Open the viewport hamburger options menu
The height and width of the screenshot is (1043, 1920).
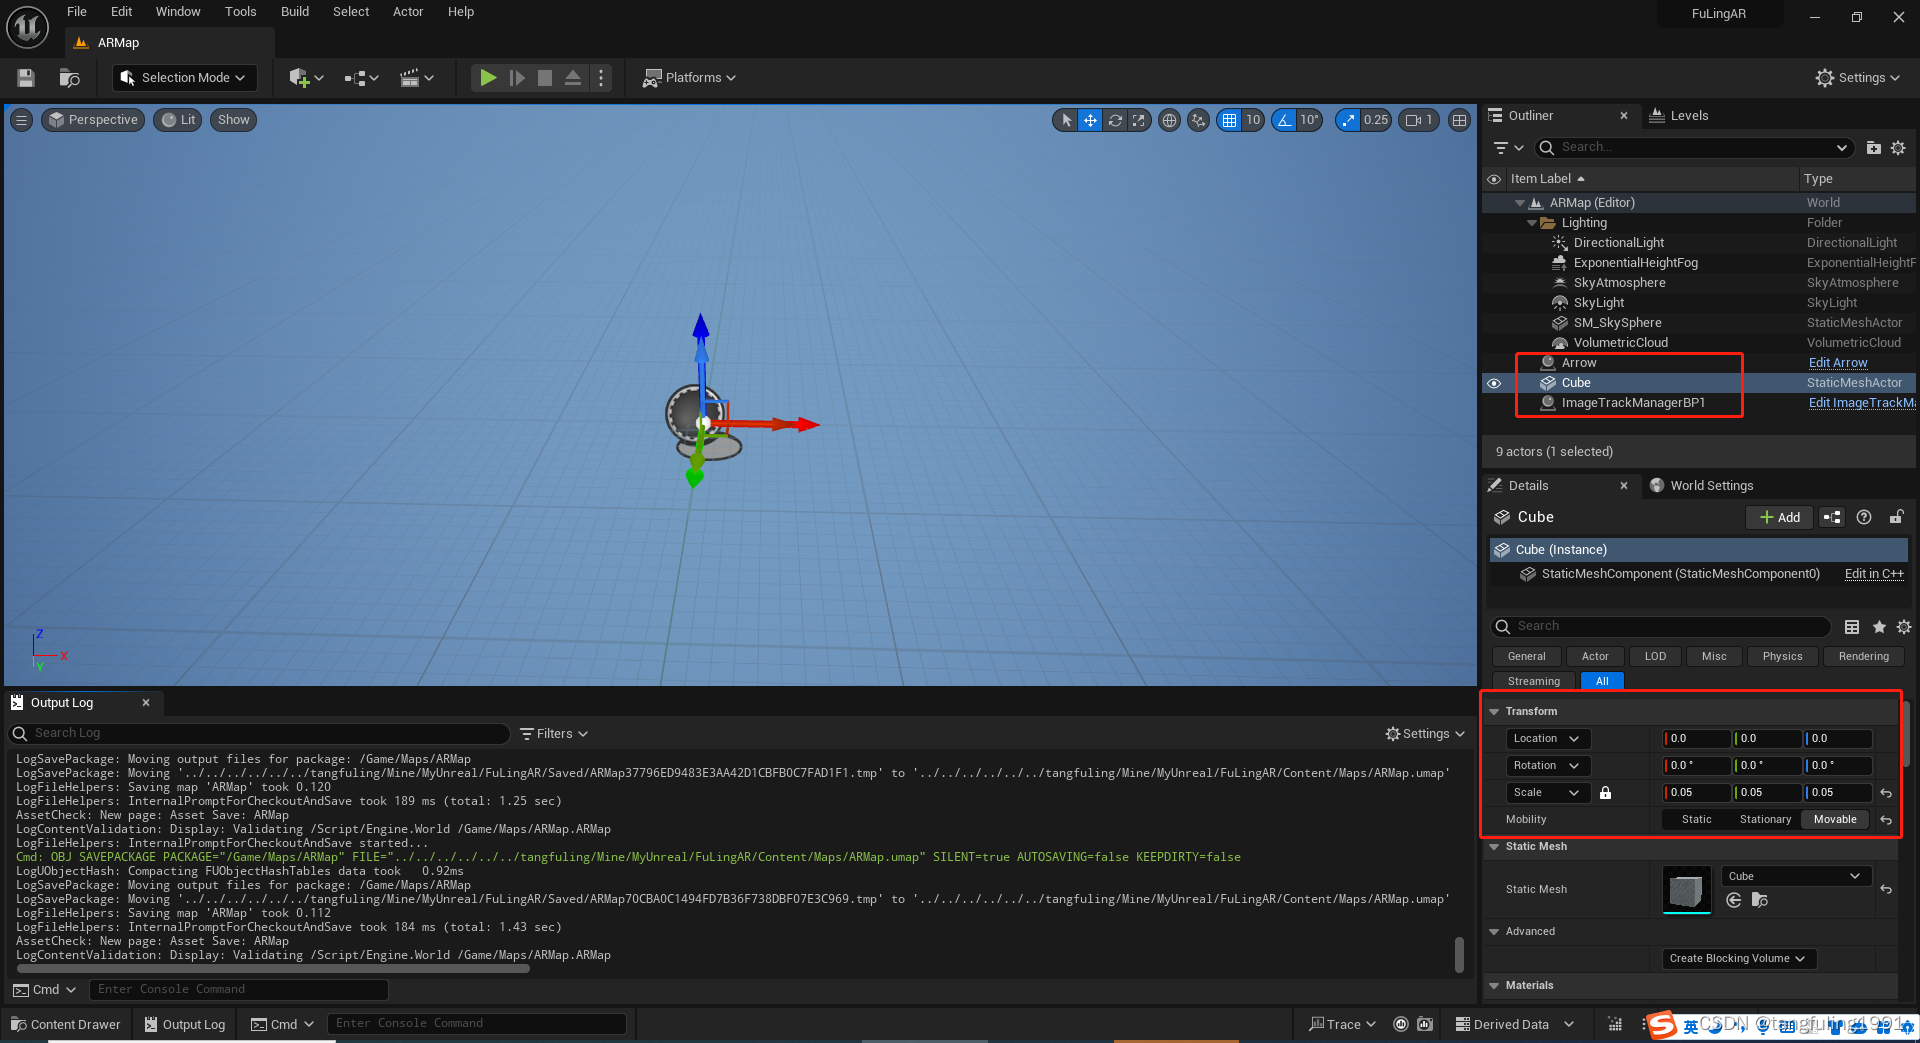[x=21, y=120]
